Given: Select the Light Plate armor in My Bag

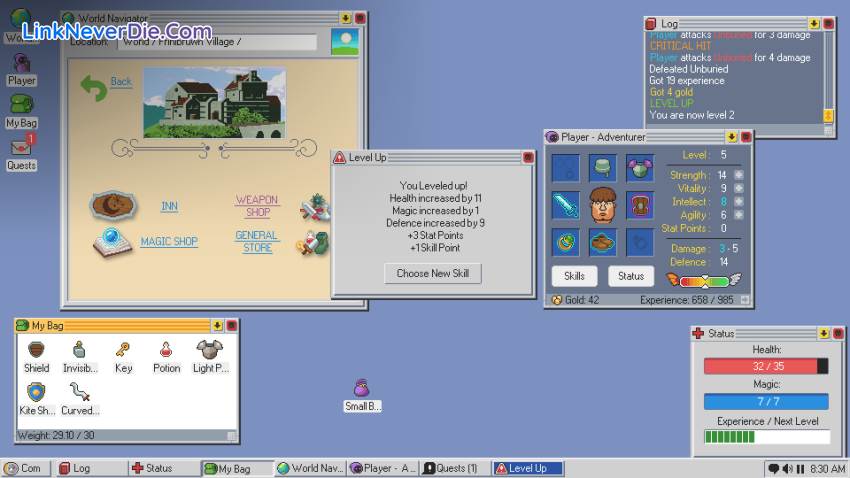Looking at the screenshot, I should click(210, 357).
